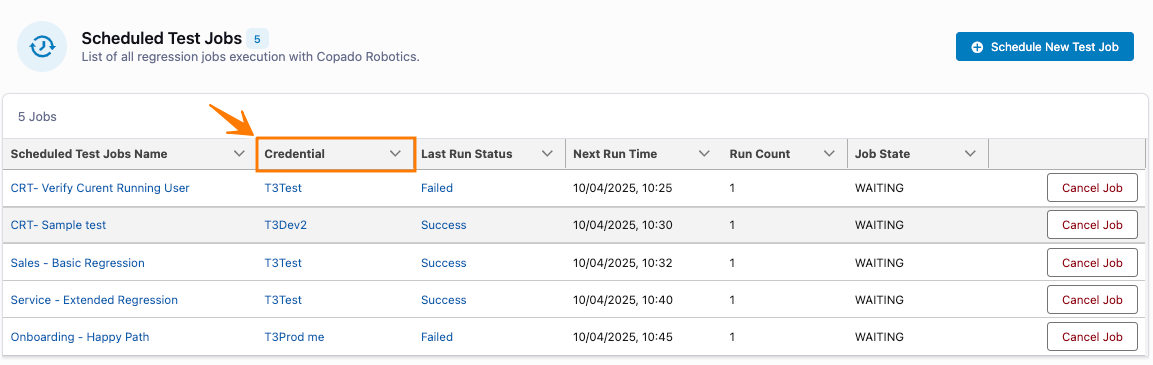Open Last Run Status column chevron

click(x=547, y=154)
